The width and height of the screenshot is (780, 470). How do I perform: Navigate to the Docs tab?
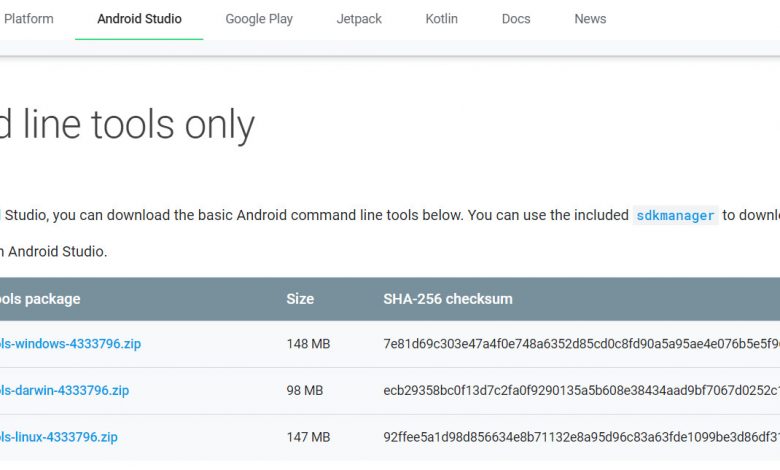516,19
